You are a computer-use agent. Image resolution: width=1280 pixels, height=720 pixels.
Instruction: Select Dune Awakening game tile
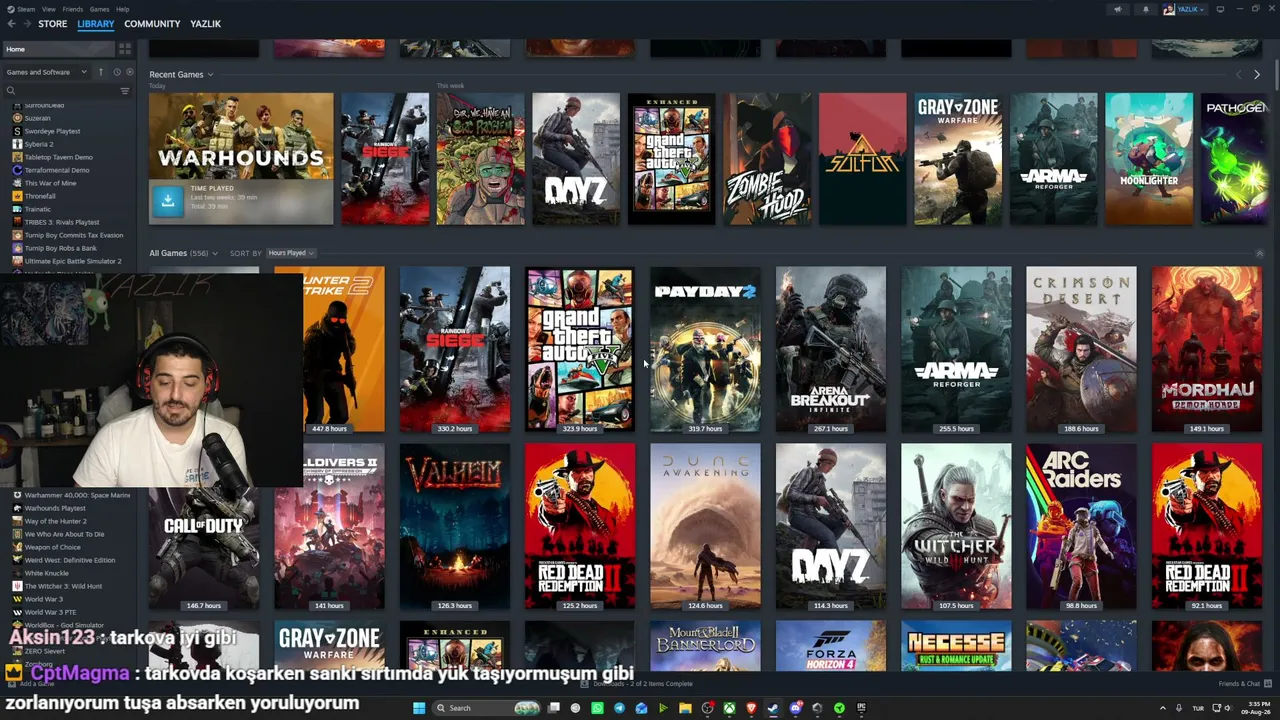tap(705, 527)
